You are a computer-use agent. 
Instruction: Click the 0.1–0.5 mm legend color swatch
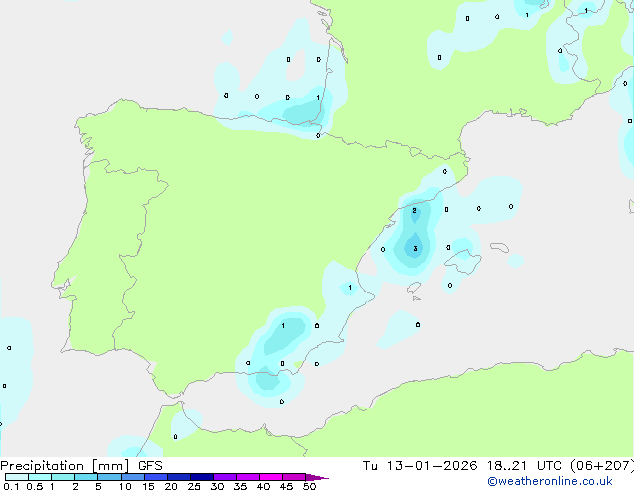coord(17,477)
